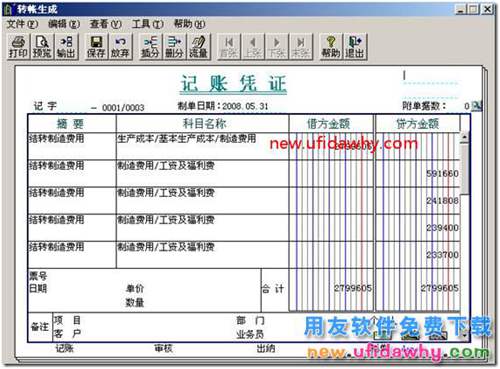Click the 客 户 label in 备注
Image resolution: width=500 pixels, height=369 pixels.
point(67,333)
